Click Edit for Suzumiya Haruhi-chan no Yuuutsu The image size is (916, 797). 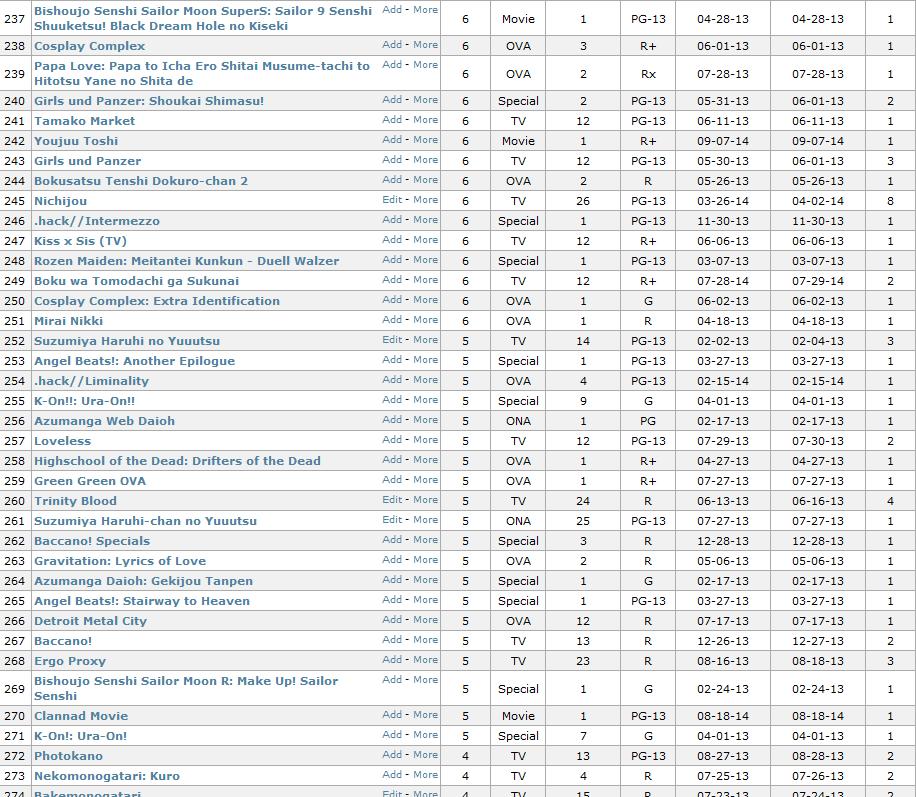tap(392, 520)
